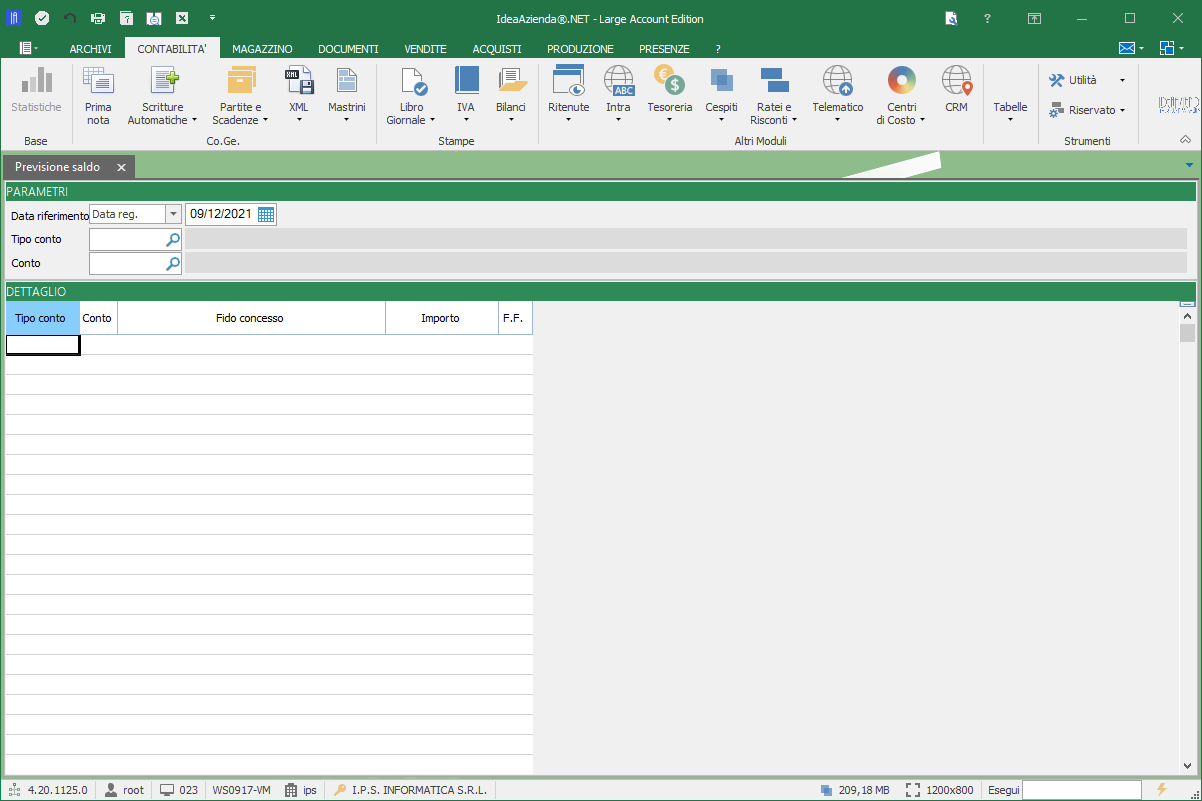This screenshot has width=1202, height=801.
Task: Switch to the MAGAZZINO ribbon tab
Action: tap(262, 49)
